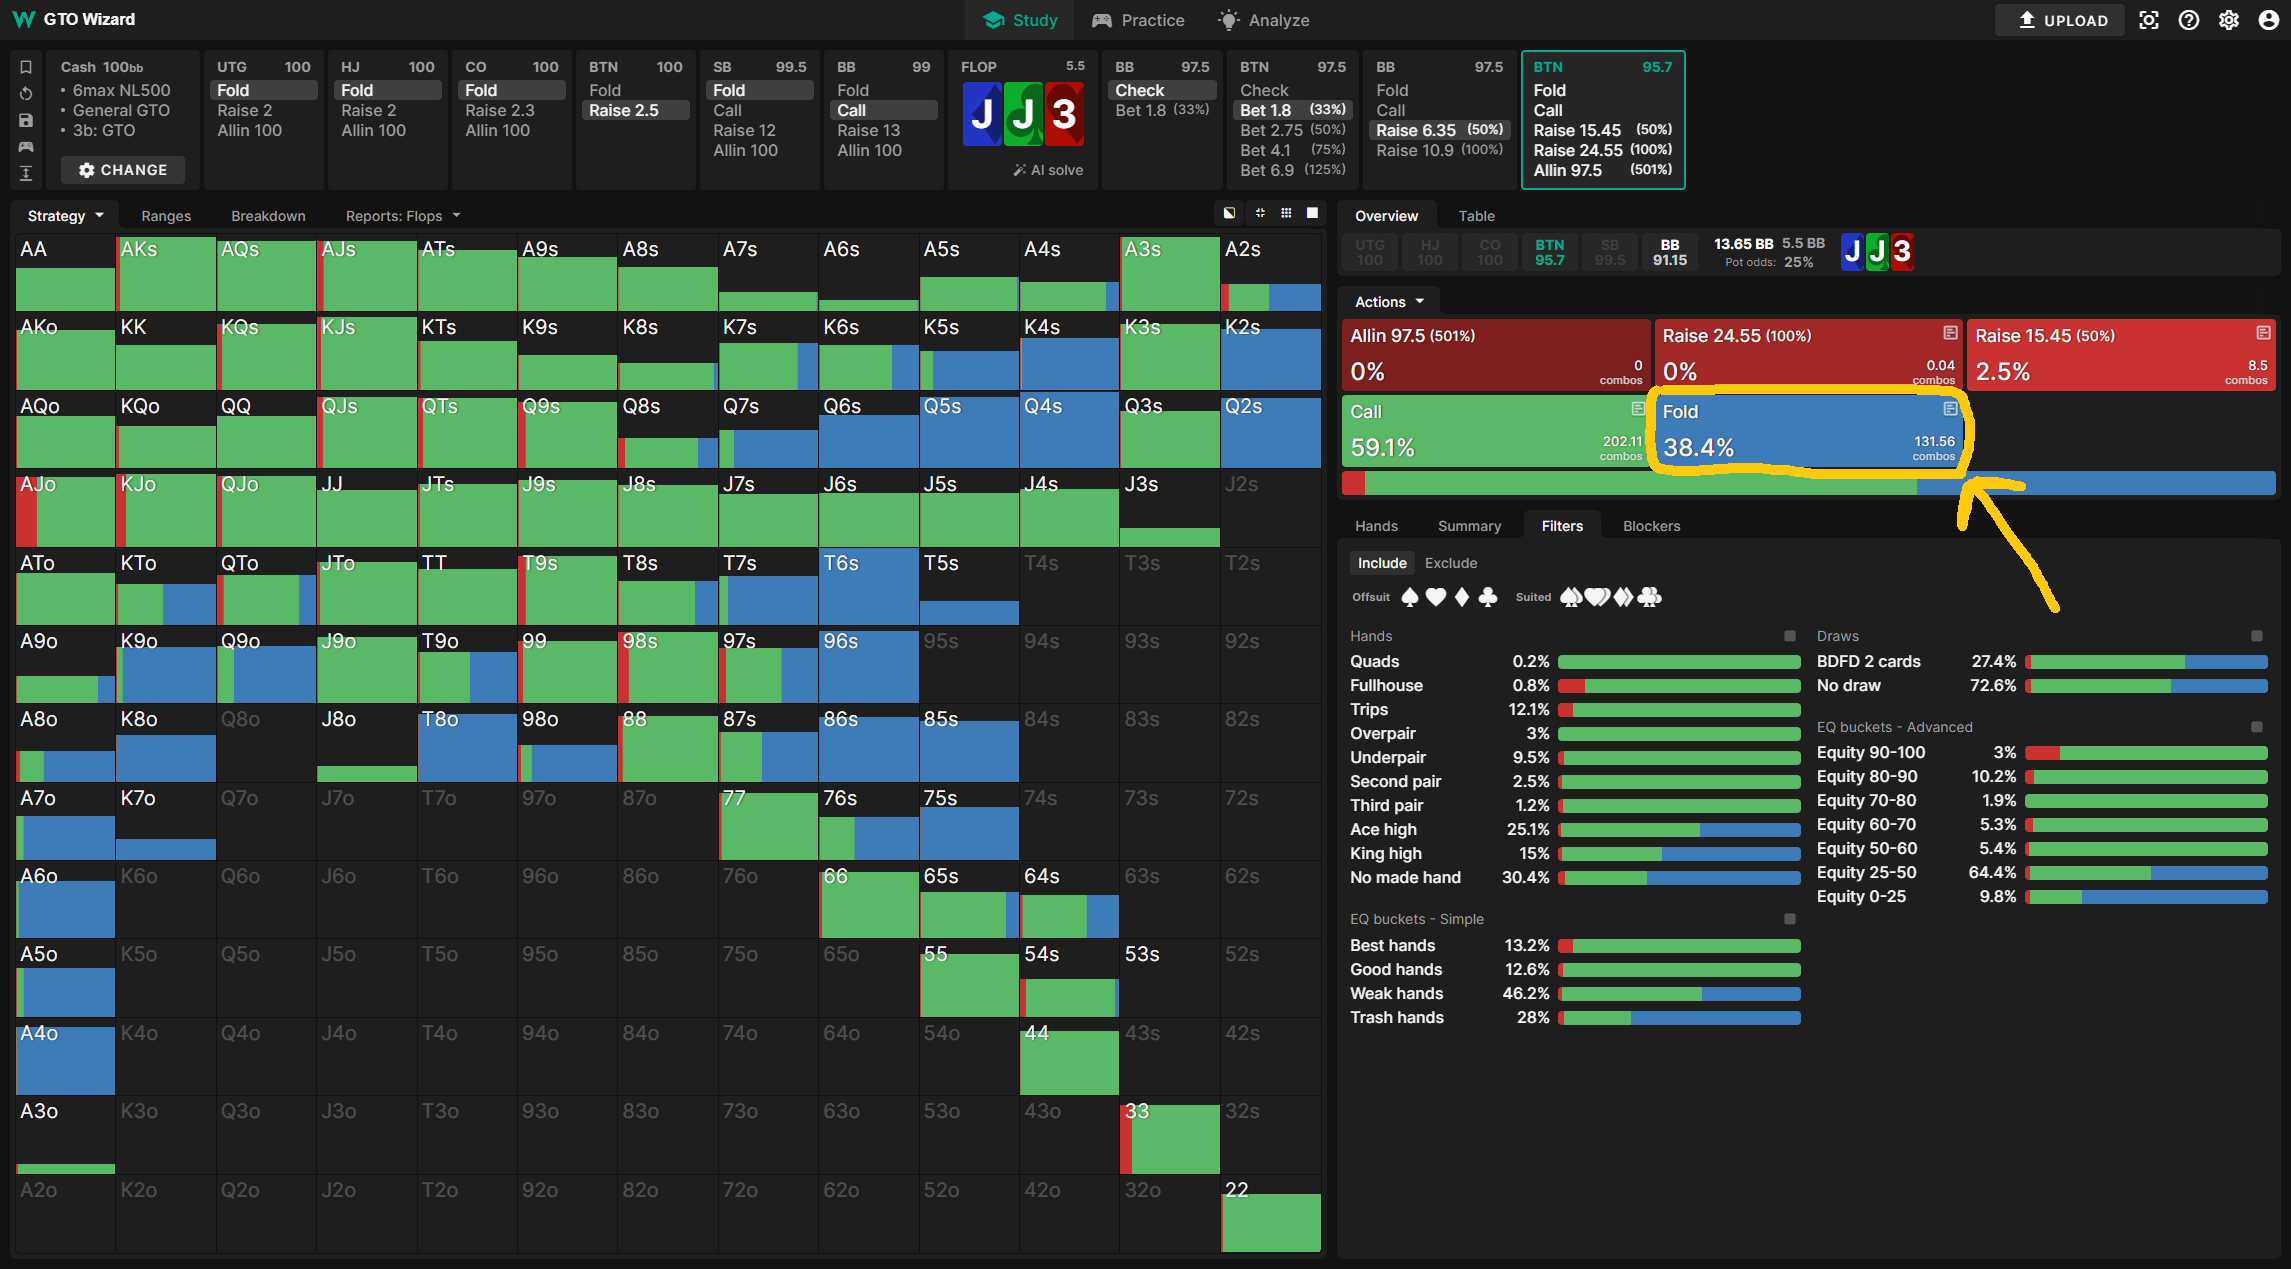The width and height of the screenshot is (2291, 1269).
Task: Toggle the Draws section checkbox
Action: [x=2256, y=636]
